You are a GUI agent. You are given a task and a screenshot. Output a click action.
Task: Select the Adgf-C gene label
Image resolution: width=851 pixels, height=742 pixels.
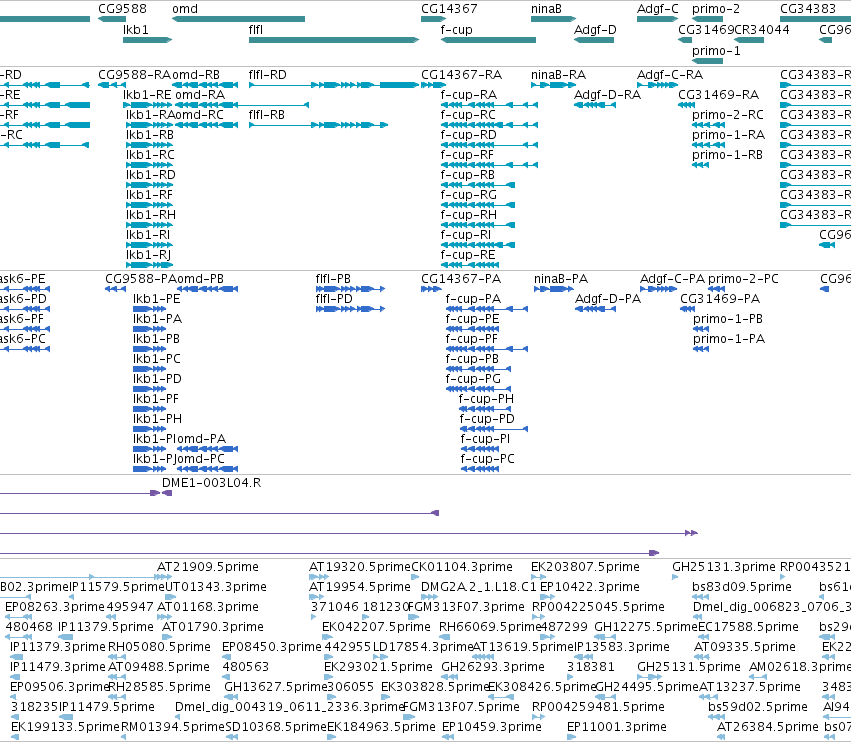[x=658, y=9]
